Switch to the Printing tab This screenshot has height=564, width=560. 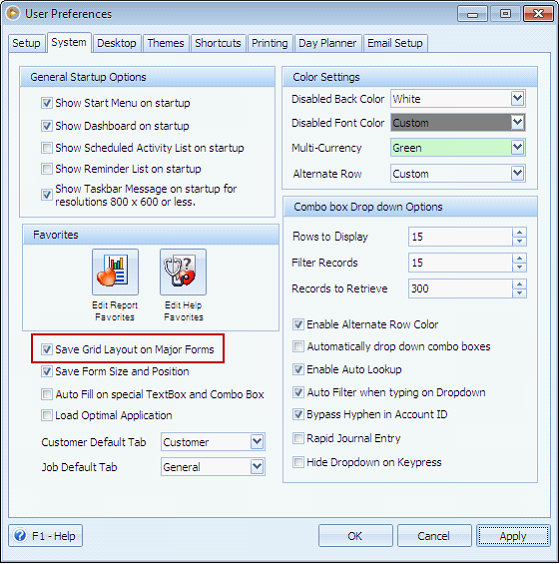269,44
